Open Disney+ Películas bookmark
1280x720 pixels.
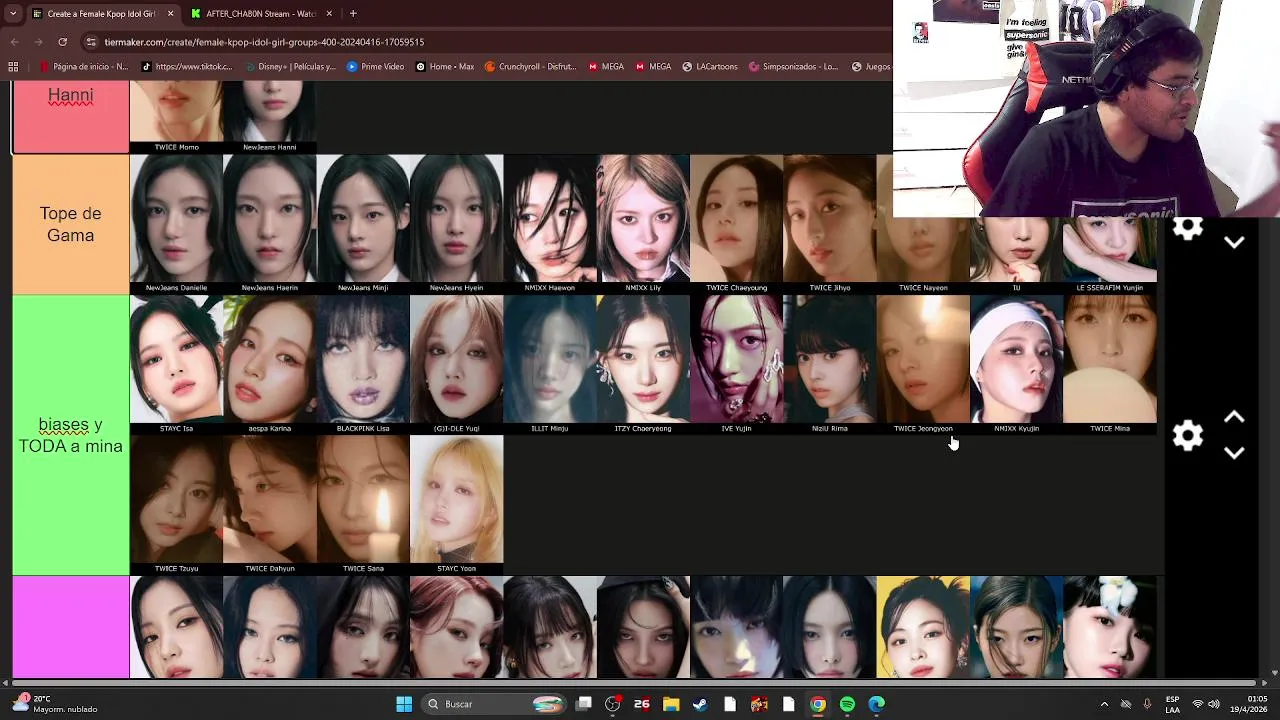click(x=289, y=67)
